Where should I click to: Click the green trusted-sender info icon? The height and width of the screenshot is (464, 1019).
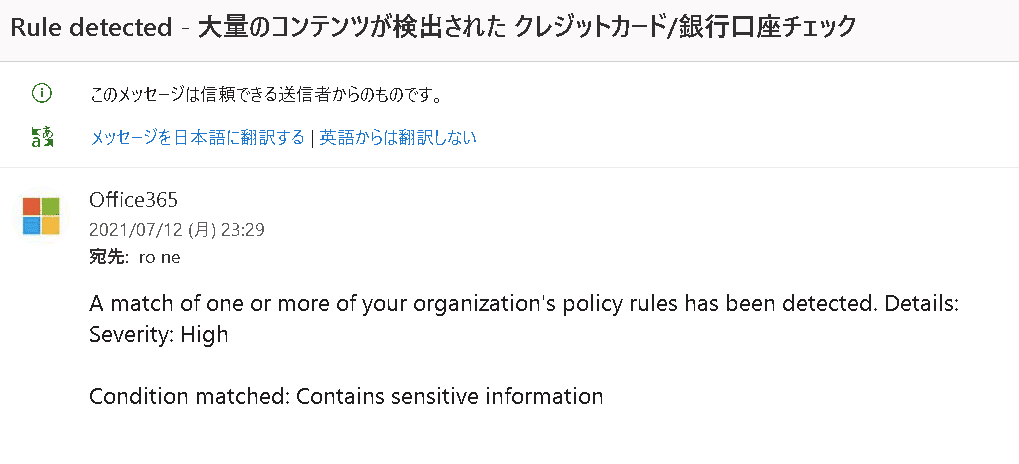[42, 95]
